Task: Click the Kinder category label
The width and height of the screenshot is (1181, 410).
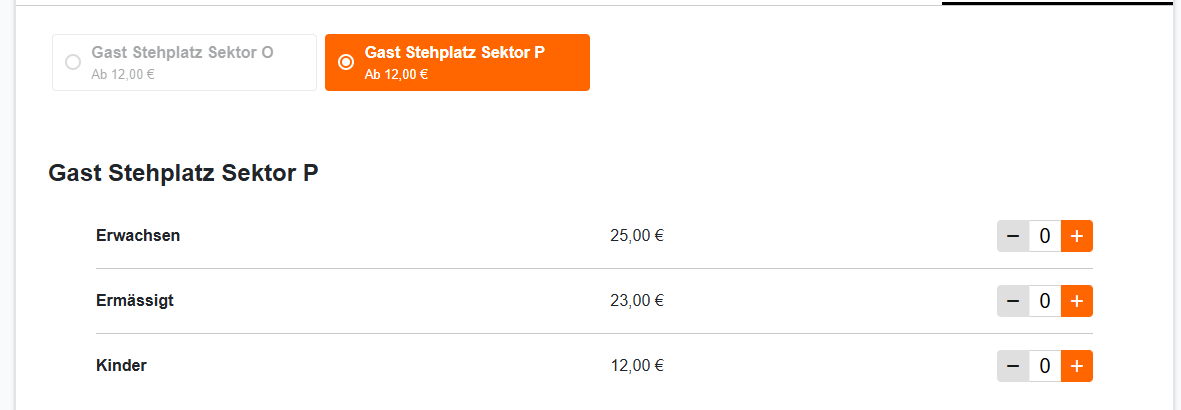Action: (121, 365)
